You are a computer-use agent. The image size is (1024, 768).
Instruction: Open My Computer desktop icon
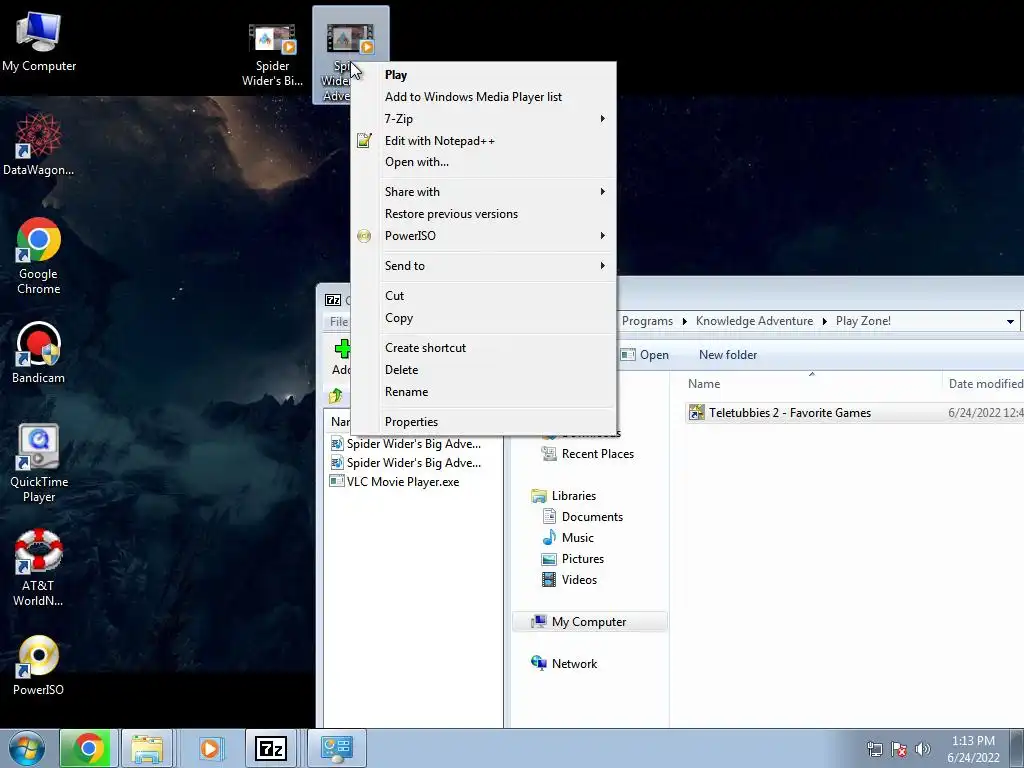click(x=39, y=42)
